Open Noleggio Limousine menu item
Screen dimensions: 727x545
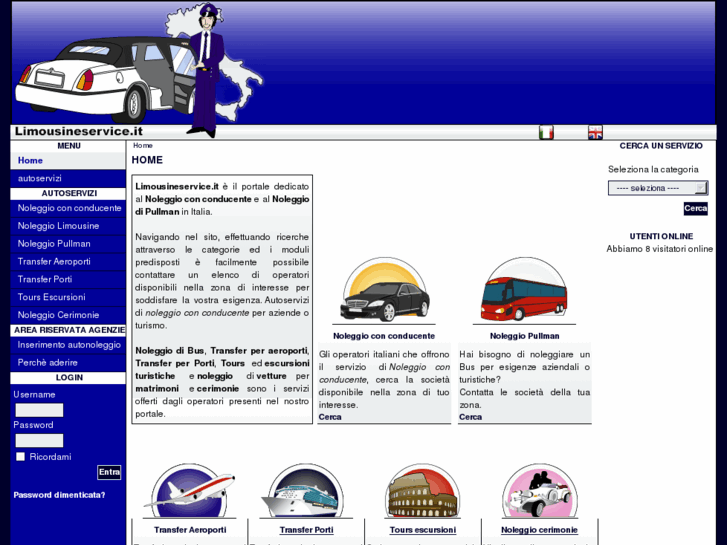coord(68,226)
